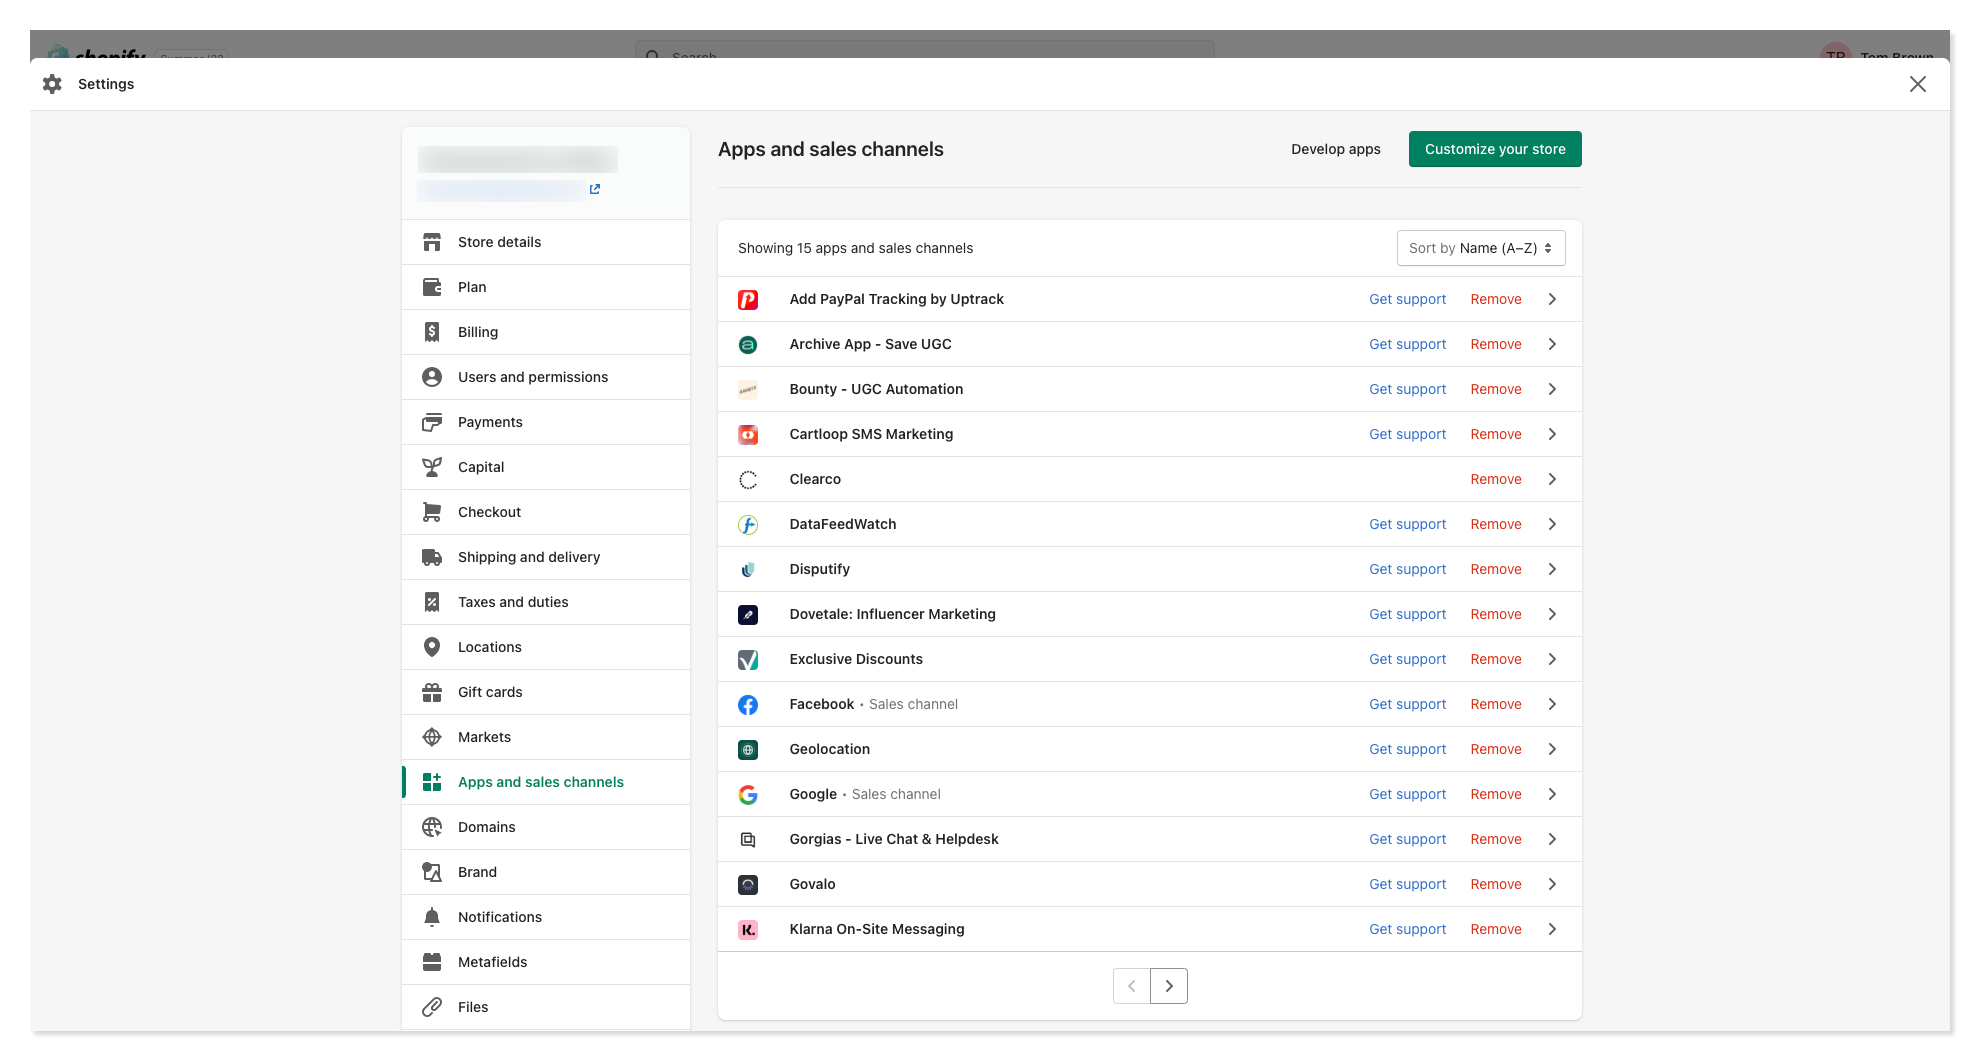The image size is (1980, 1061).
Task: Click the Dovetale app icon
Action: click(748, 614)
